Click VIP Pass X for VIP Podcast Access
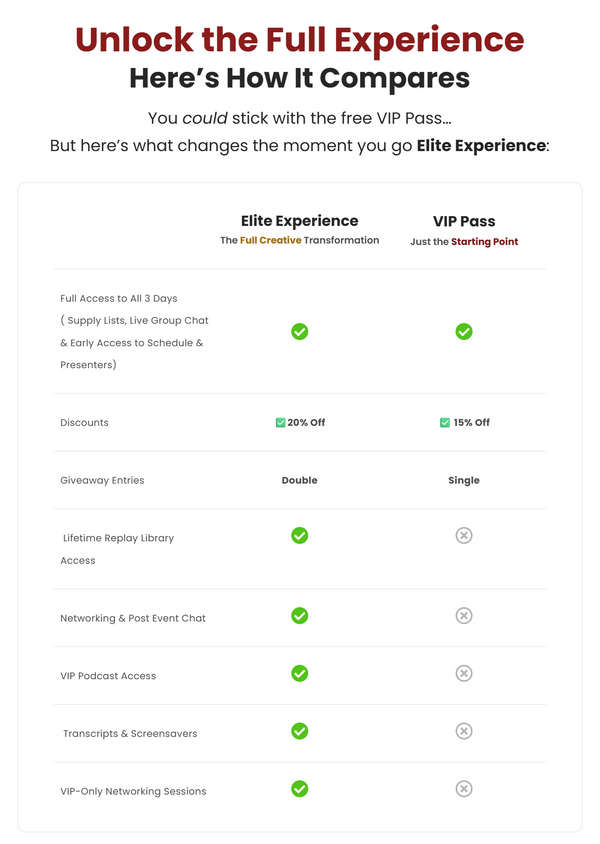The width and height of the screenshot is (600, 844). [464, 674]
